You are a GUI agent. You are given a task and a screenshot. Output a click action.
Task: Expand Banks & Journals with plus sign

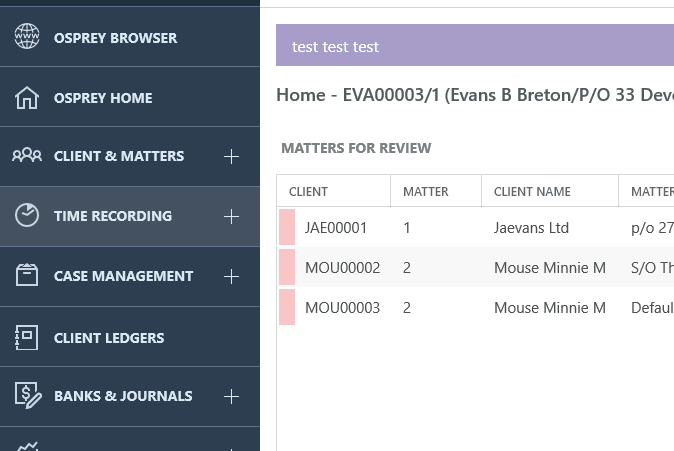pyautogui.click(x=231, y=396)
